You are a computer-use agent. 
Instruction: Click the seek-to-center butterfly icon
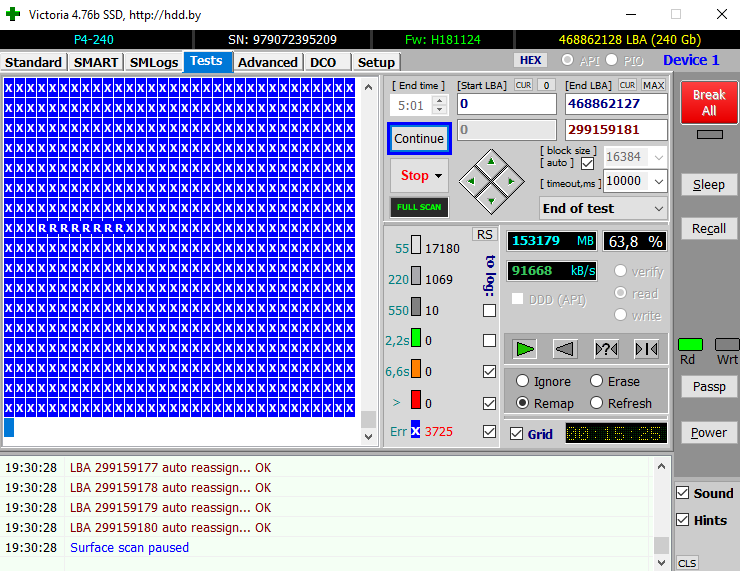click(647, 349)
